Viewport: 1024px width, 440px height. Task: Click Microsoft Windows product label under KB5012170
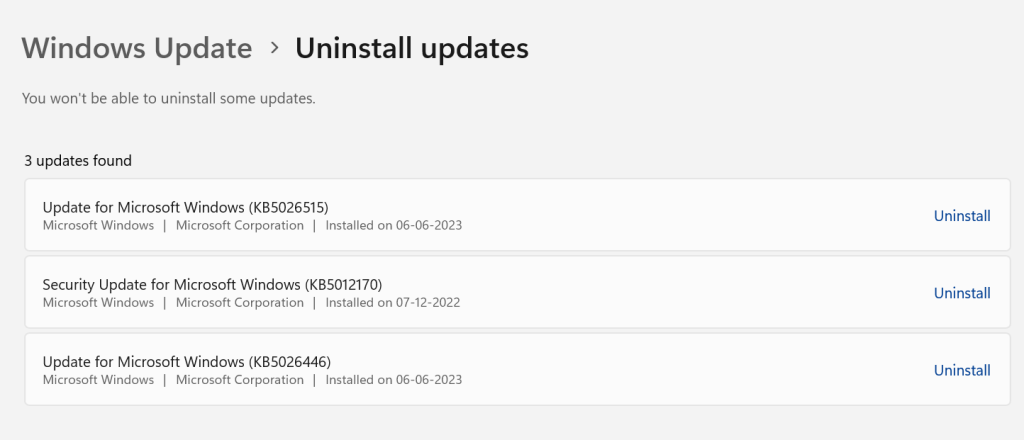[98, 303]
